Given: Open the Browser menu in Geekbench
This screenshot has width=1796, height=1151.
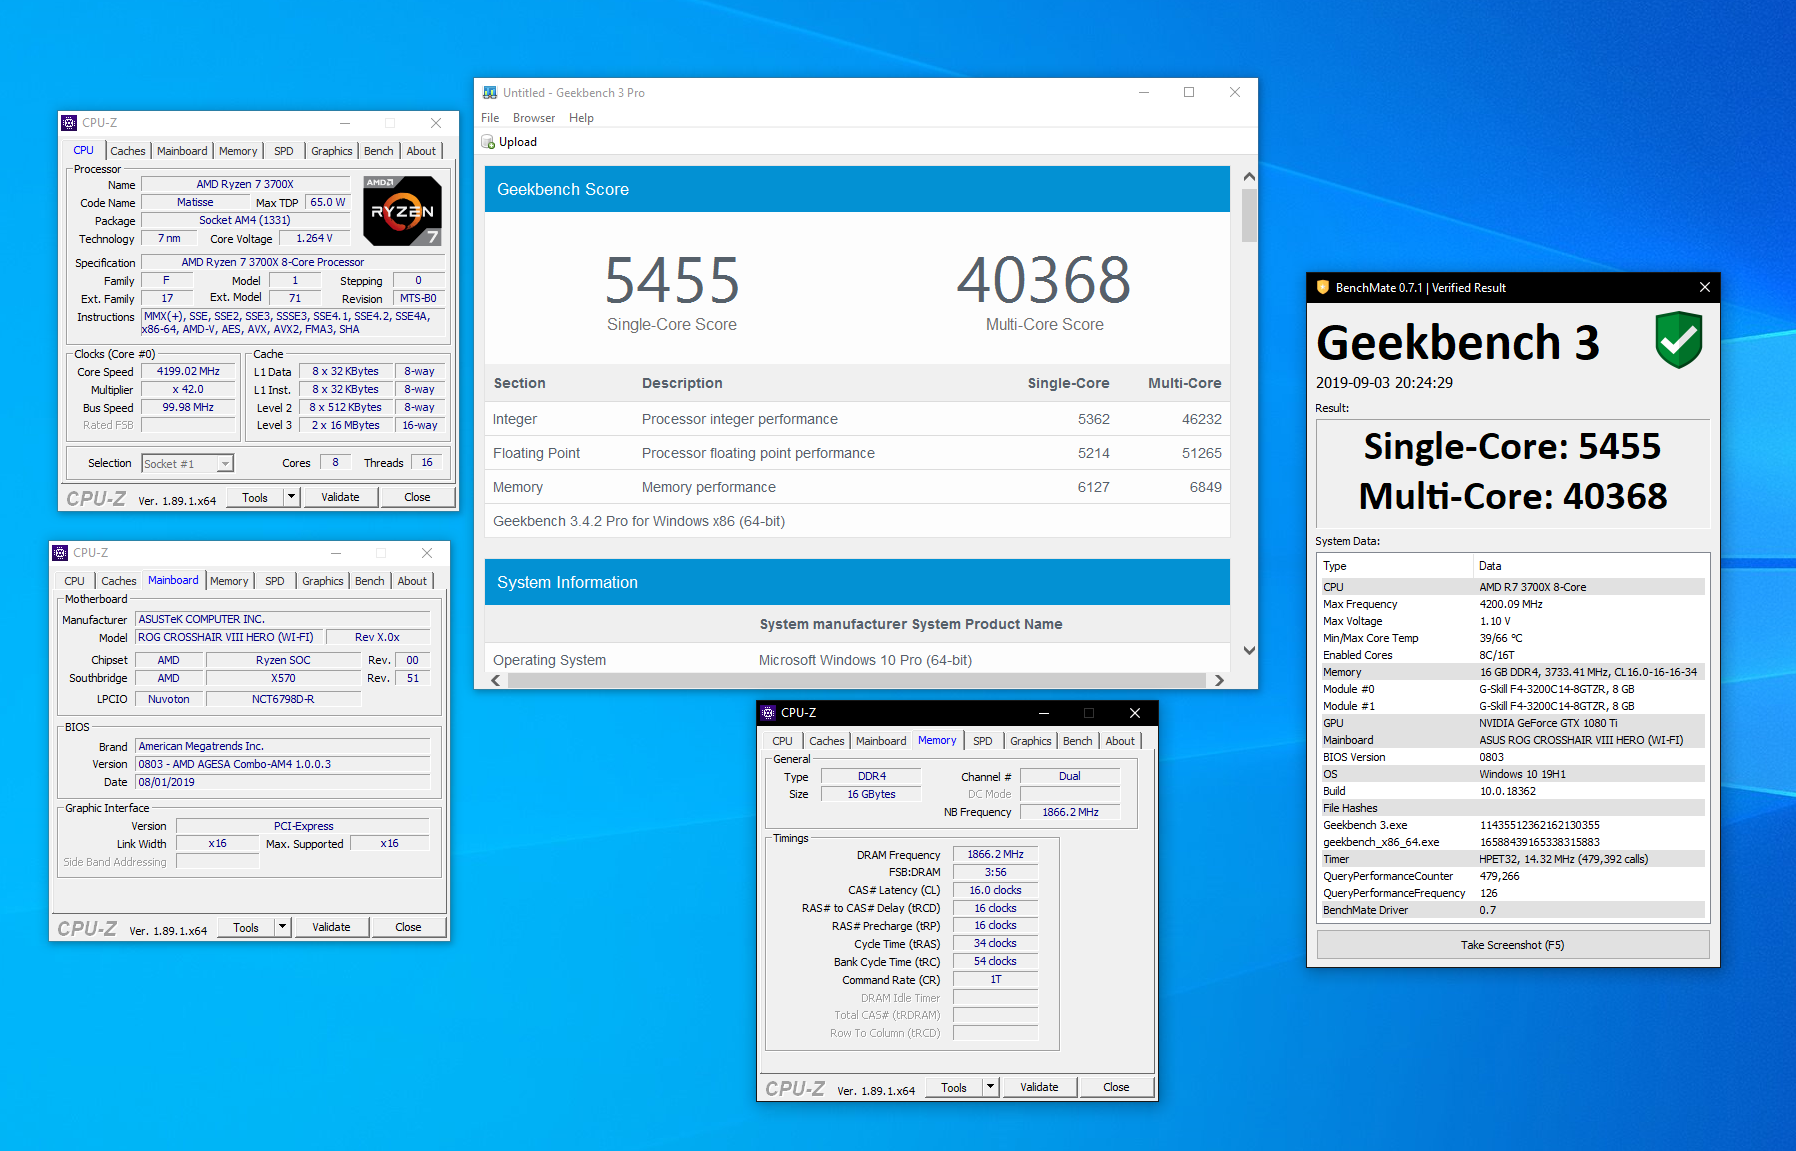Looking at the screenshot, I should click(x=534, y=118).
